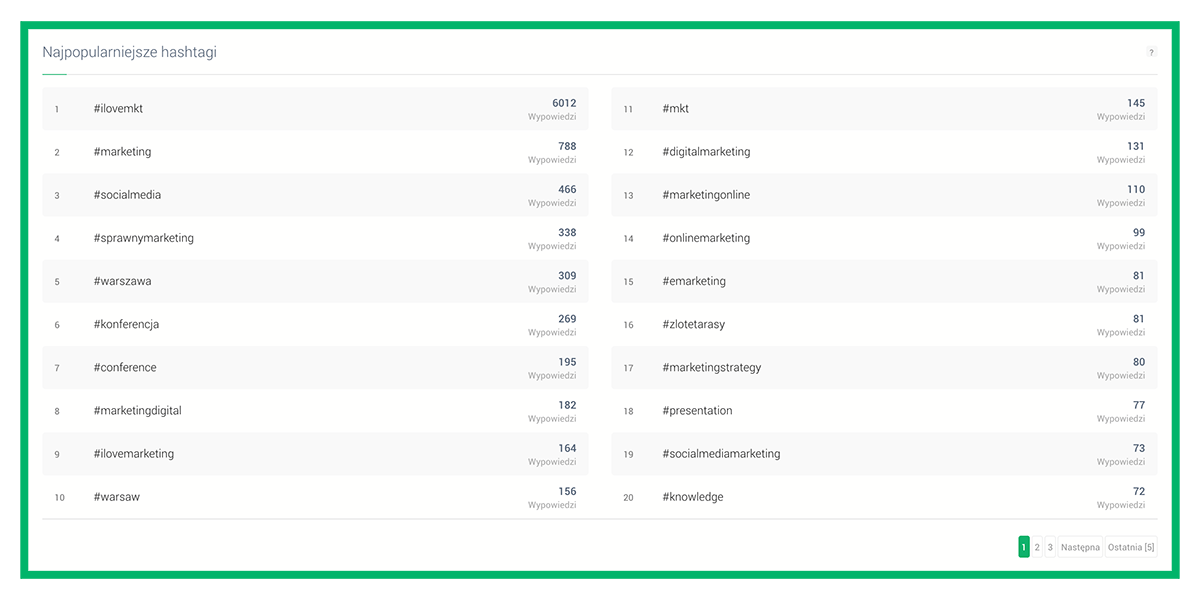Click the 131 mentions count

[1136, 146]
